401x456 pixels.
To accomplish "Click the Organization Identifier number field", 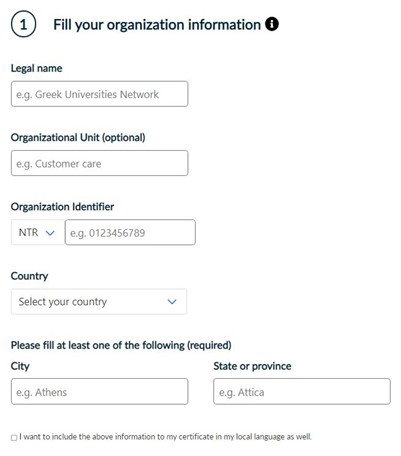I will pyautogui.click(x=130, y=232).
